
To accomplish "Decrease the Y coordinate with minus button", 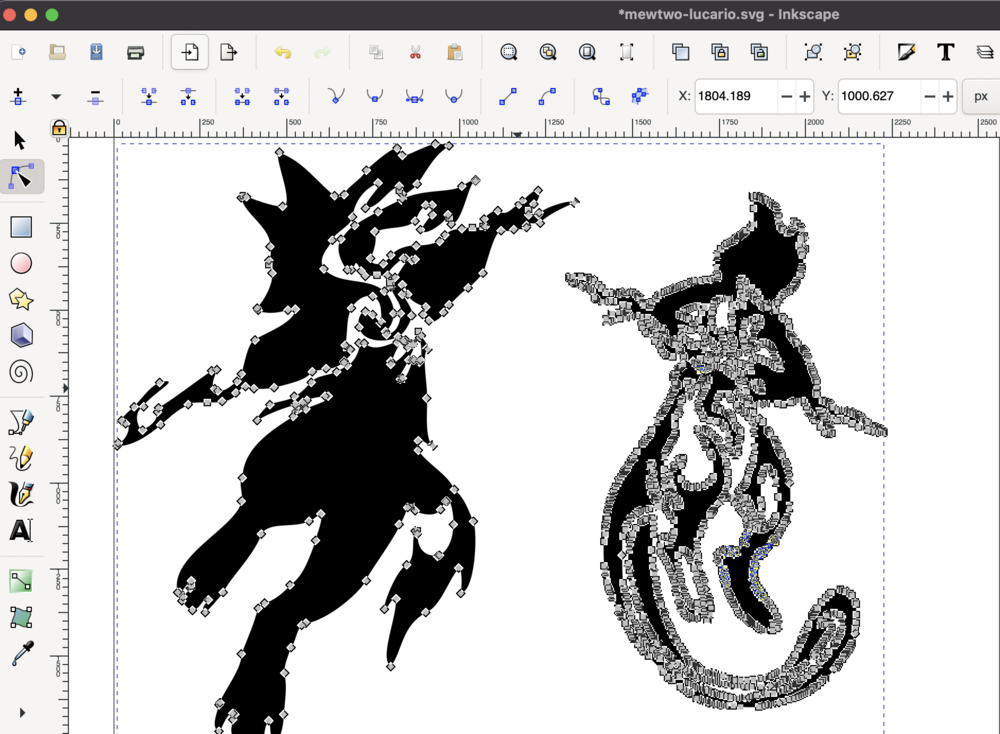I will click(930, 96).
